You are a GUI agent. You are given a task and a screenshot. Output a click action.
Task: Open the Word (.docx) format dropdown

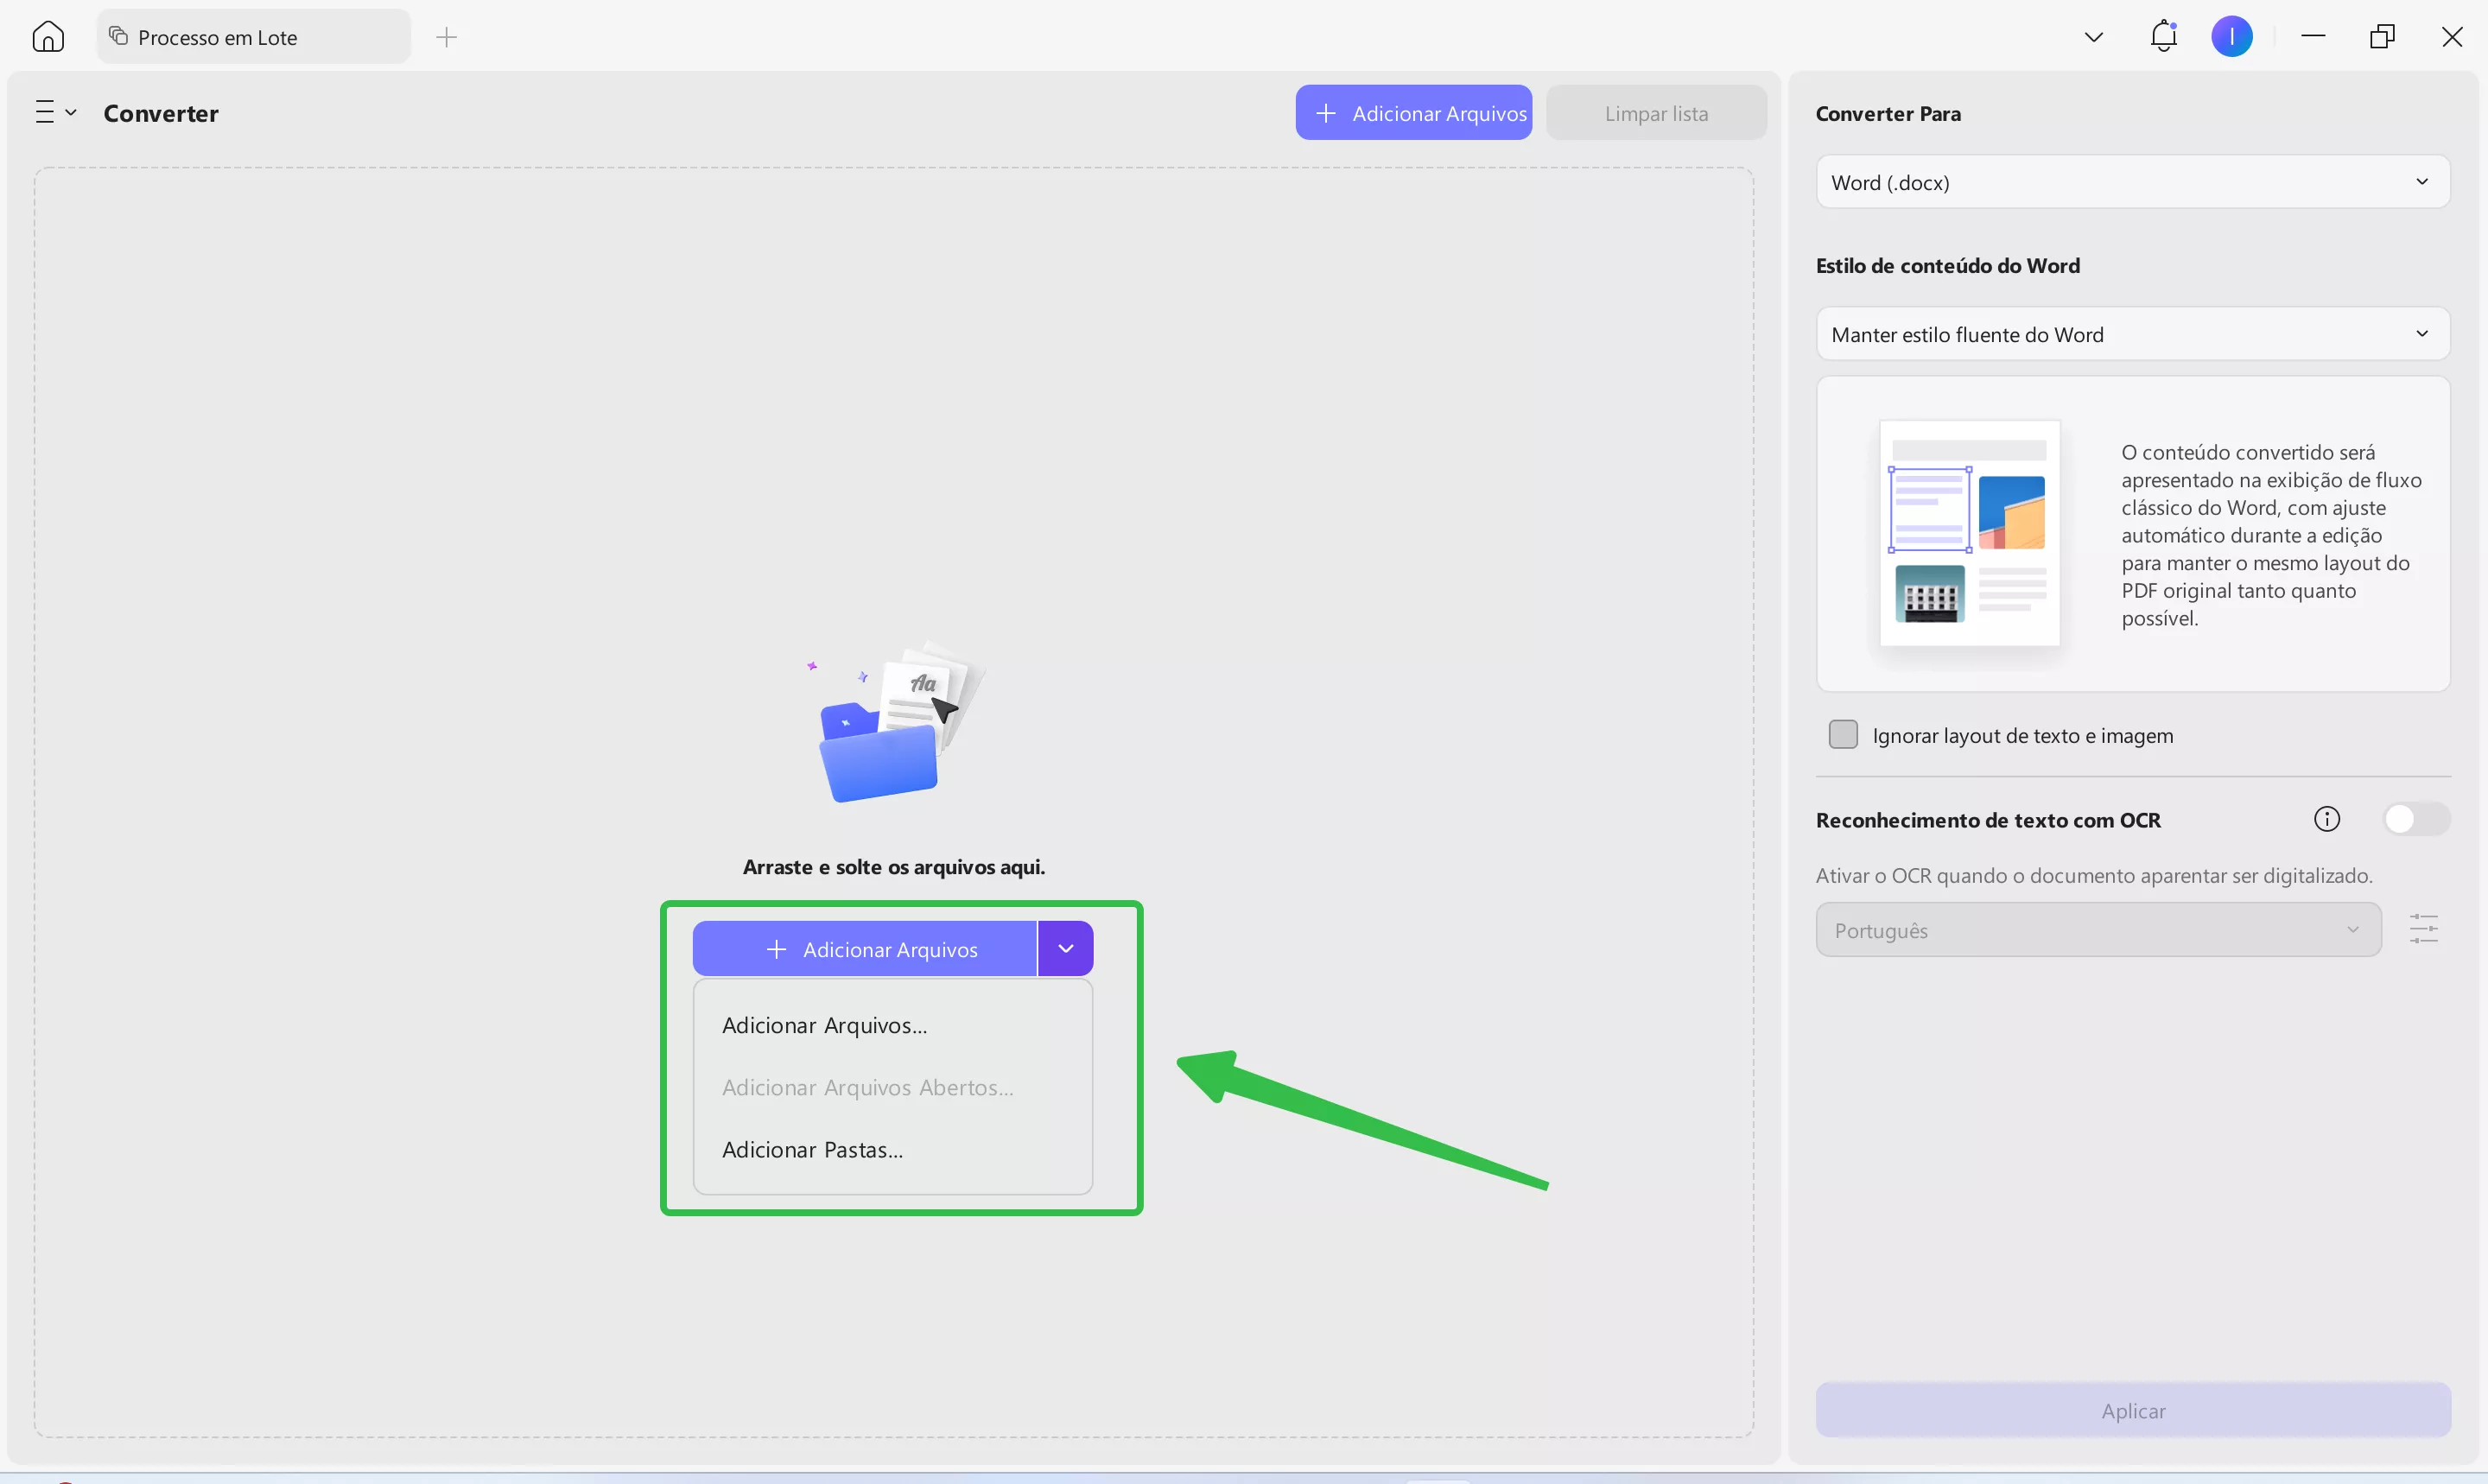(x=2131, y=182)
